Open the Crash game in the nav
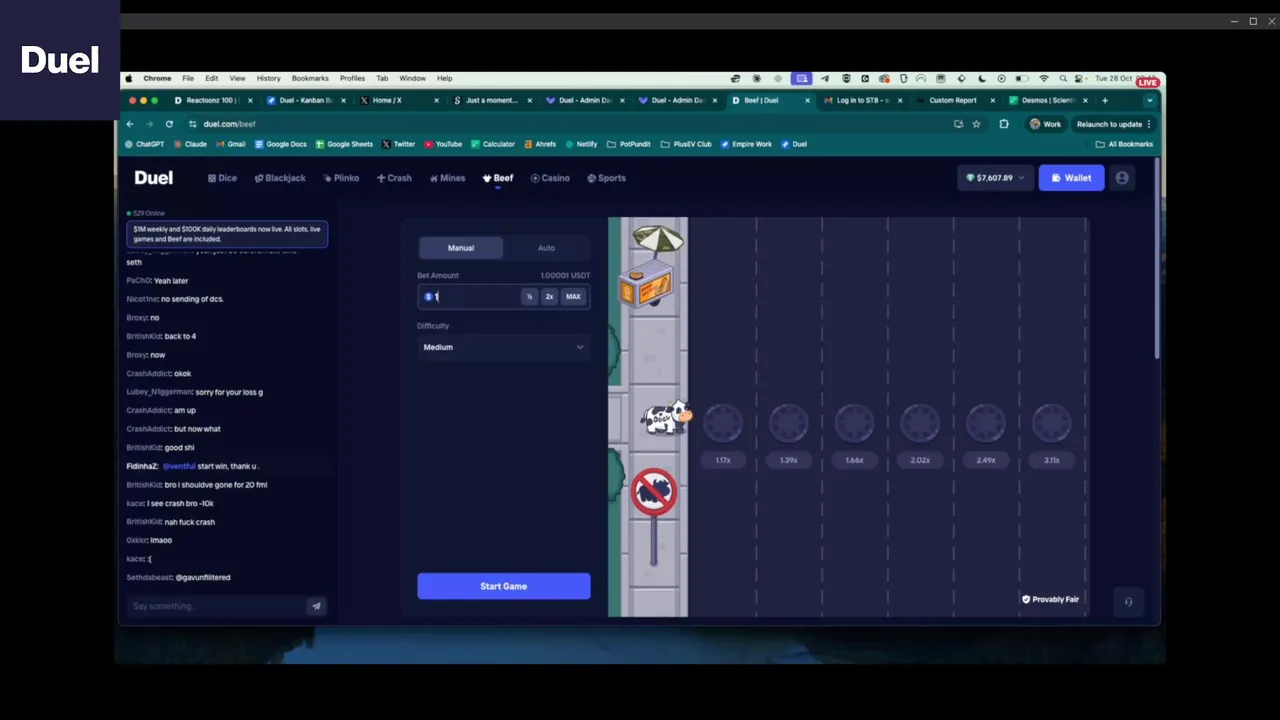The width and height of the screenshot is (1280, 720). click(394, 178)
